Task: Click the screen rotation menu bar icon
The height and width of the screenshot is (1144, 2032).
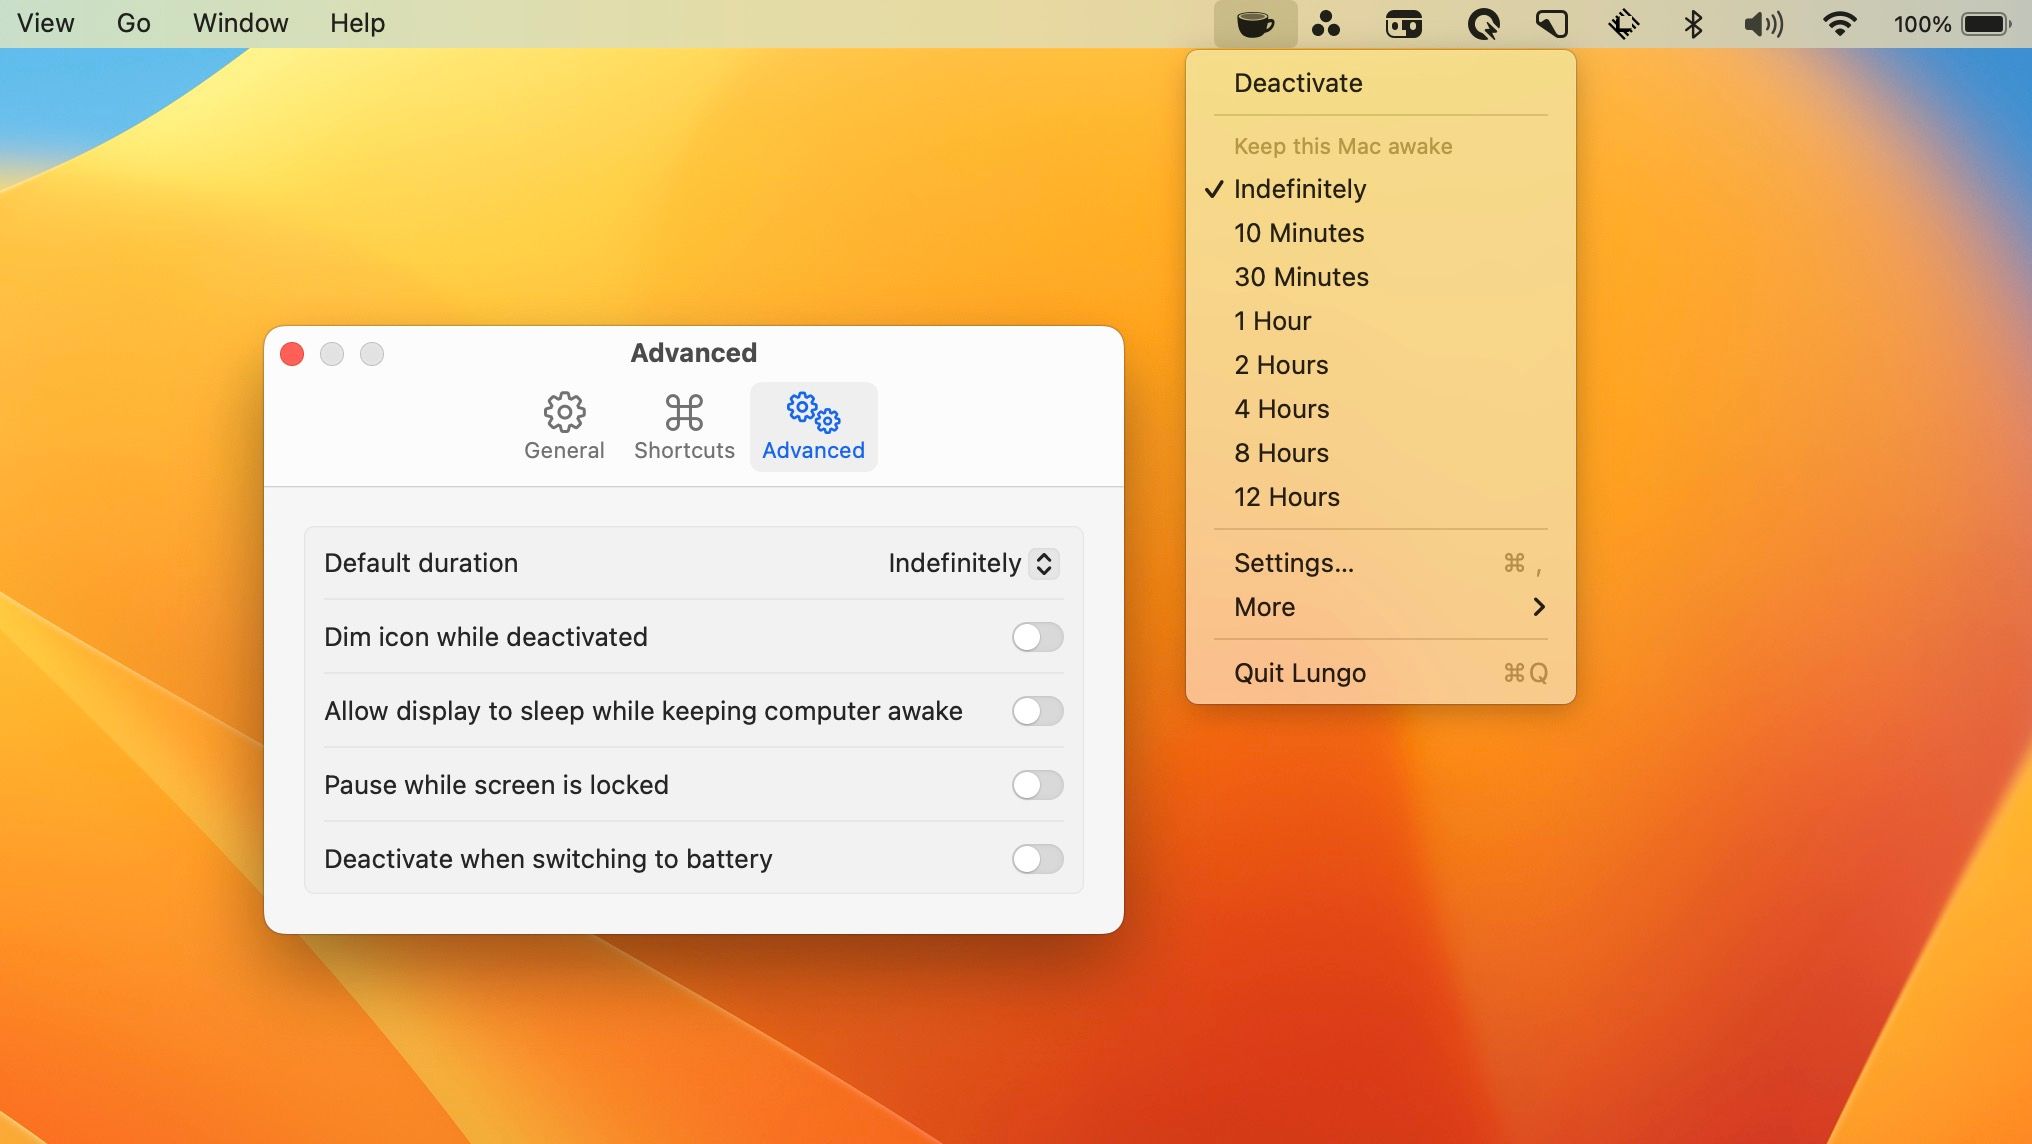Action: click(1623, 24)
